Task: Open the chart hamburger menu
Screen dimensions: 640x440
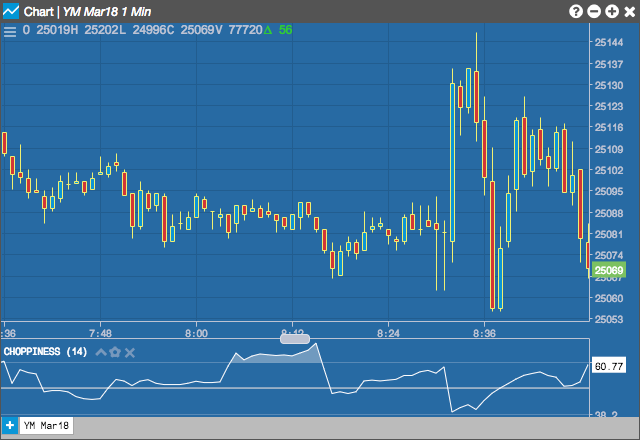Action: tap(10, 31)
